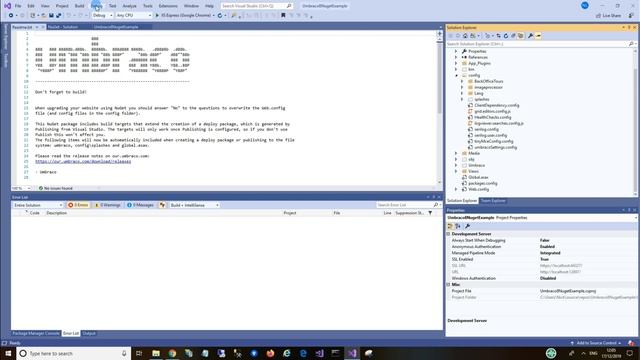This screenshot has height=360, width=640.
Task: Toggle the 0 Messages filter button
Action: pyautogui.click(x=140, y=205)
